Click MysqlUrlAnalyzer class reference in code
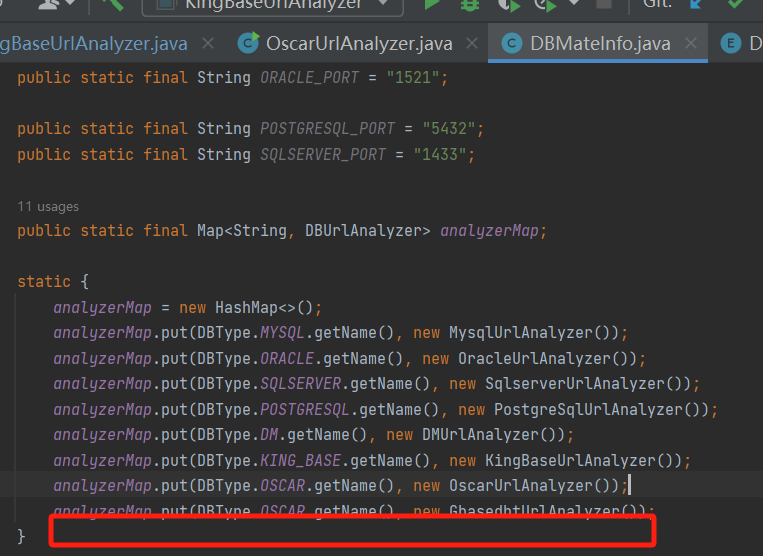763x556 pixels. pyautogui.click(x=527, y=333)
